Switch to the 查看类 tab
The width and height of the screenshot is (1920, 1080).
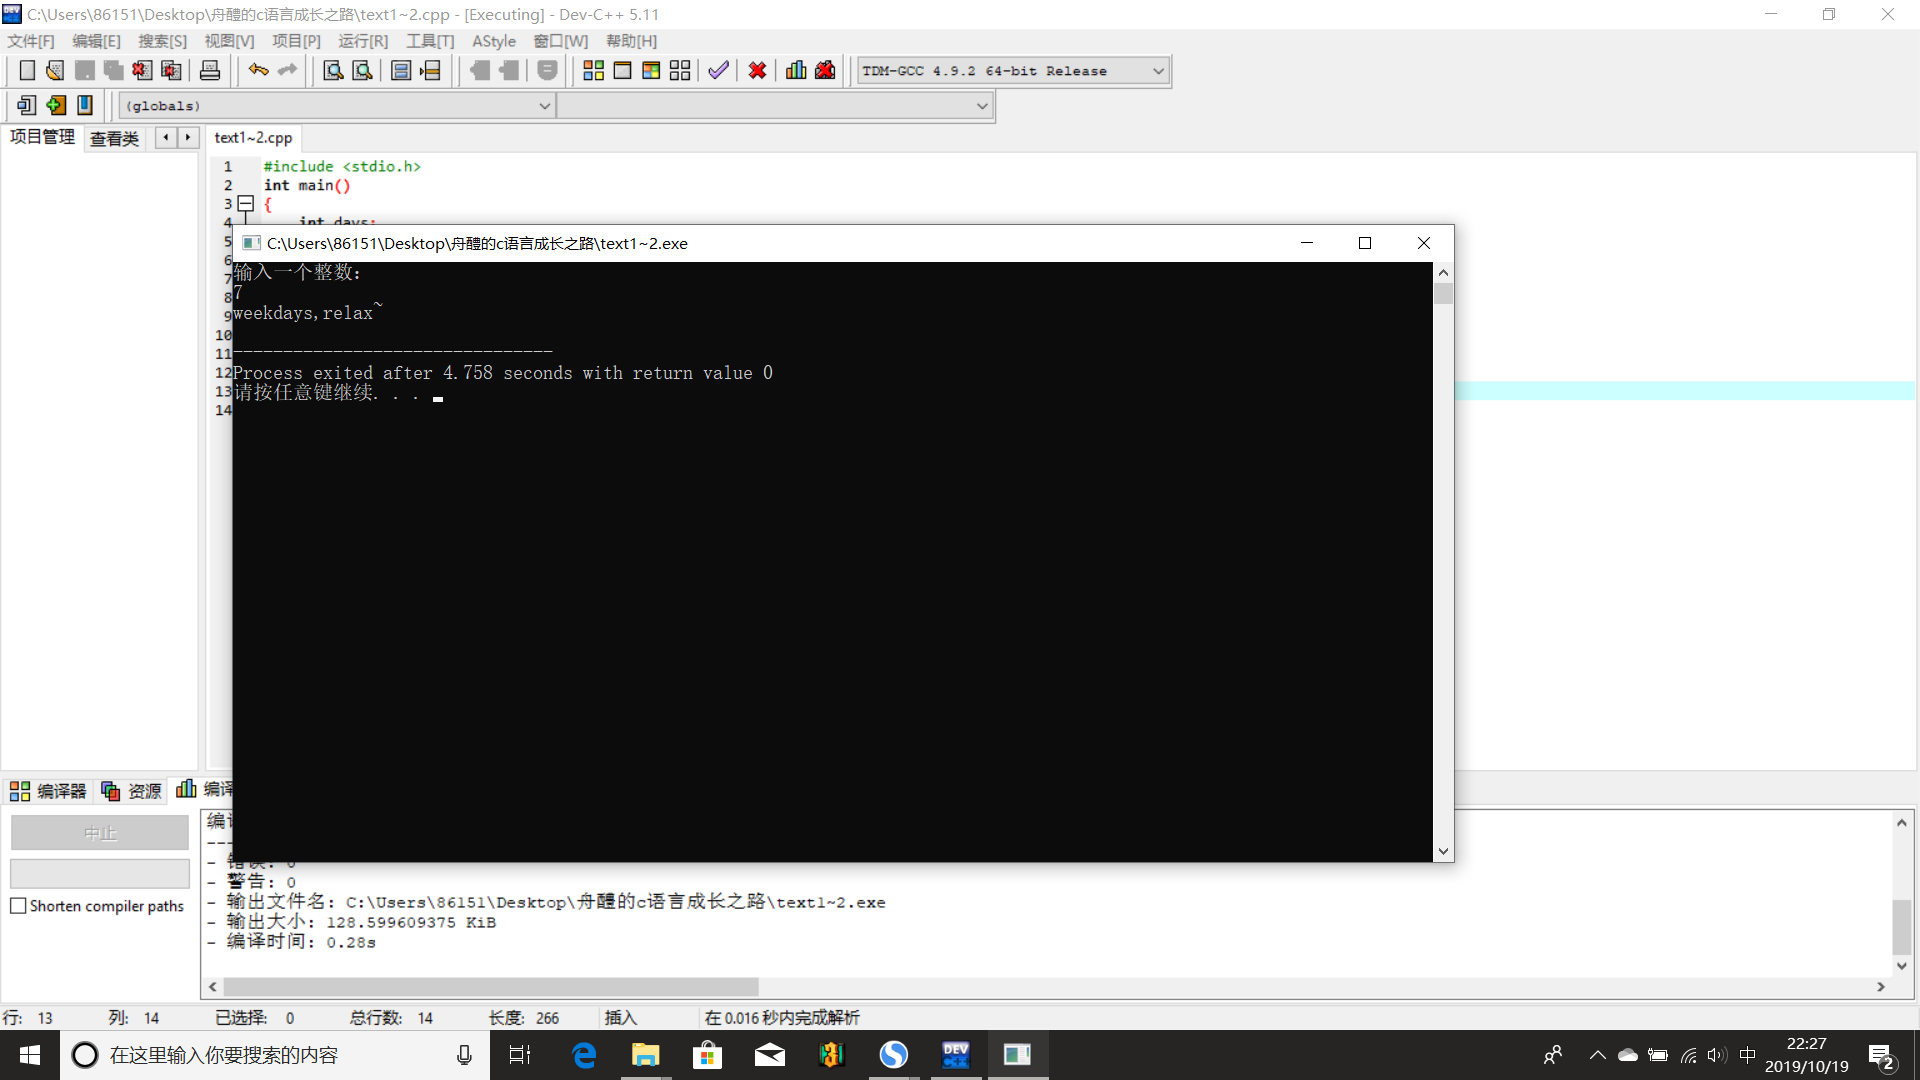pos(114,138)
